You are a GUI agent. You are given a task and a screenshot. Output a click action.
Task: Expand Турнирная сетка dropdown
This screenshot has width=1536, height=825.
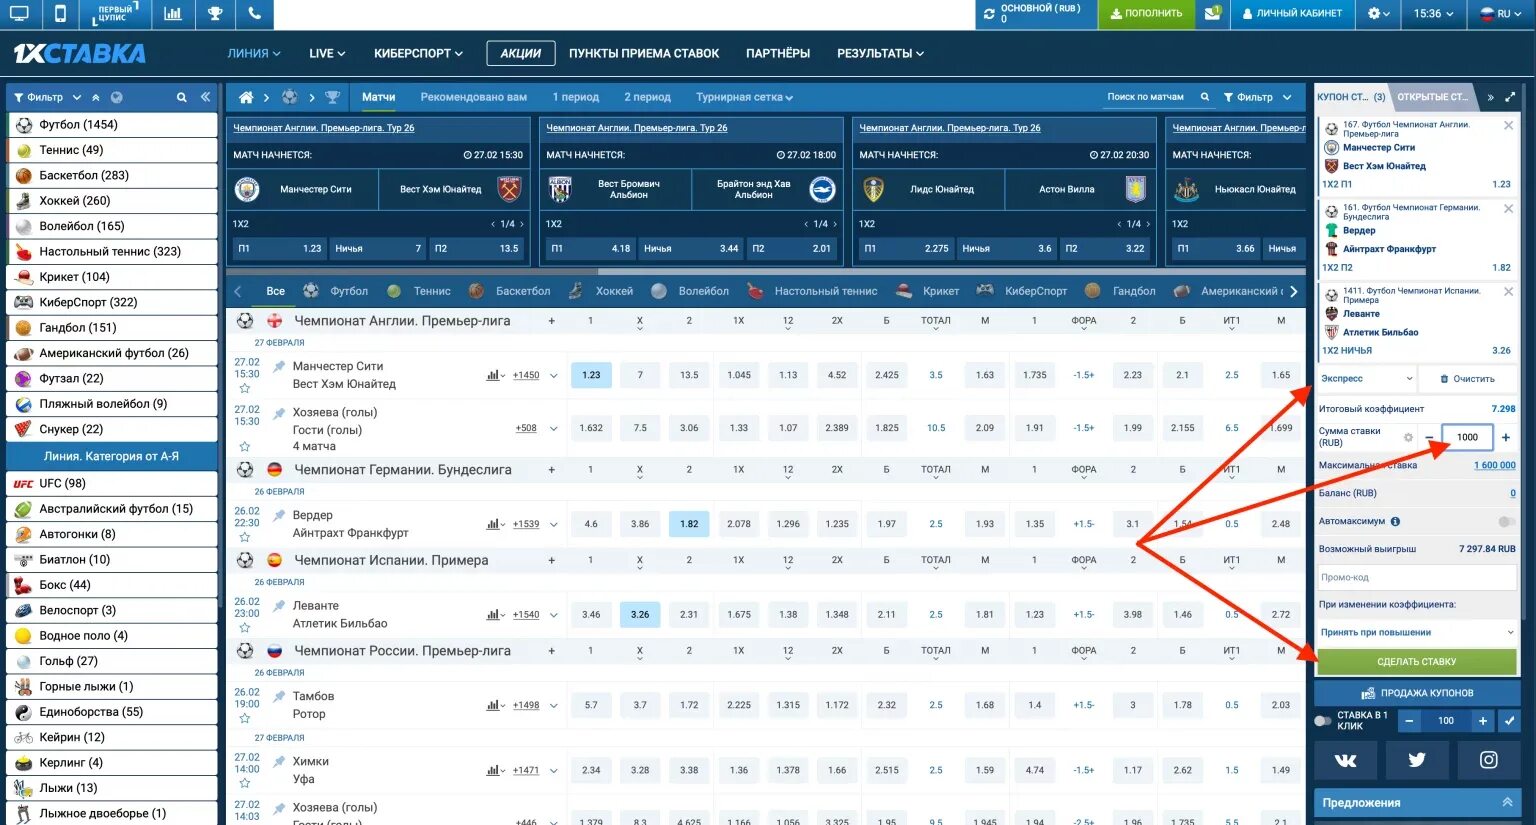[744, 97]
